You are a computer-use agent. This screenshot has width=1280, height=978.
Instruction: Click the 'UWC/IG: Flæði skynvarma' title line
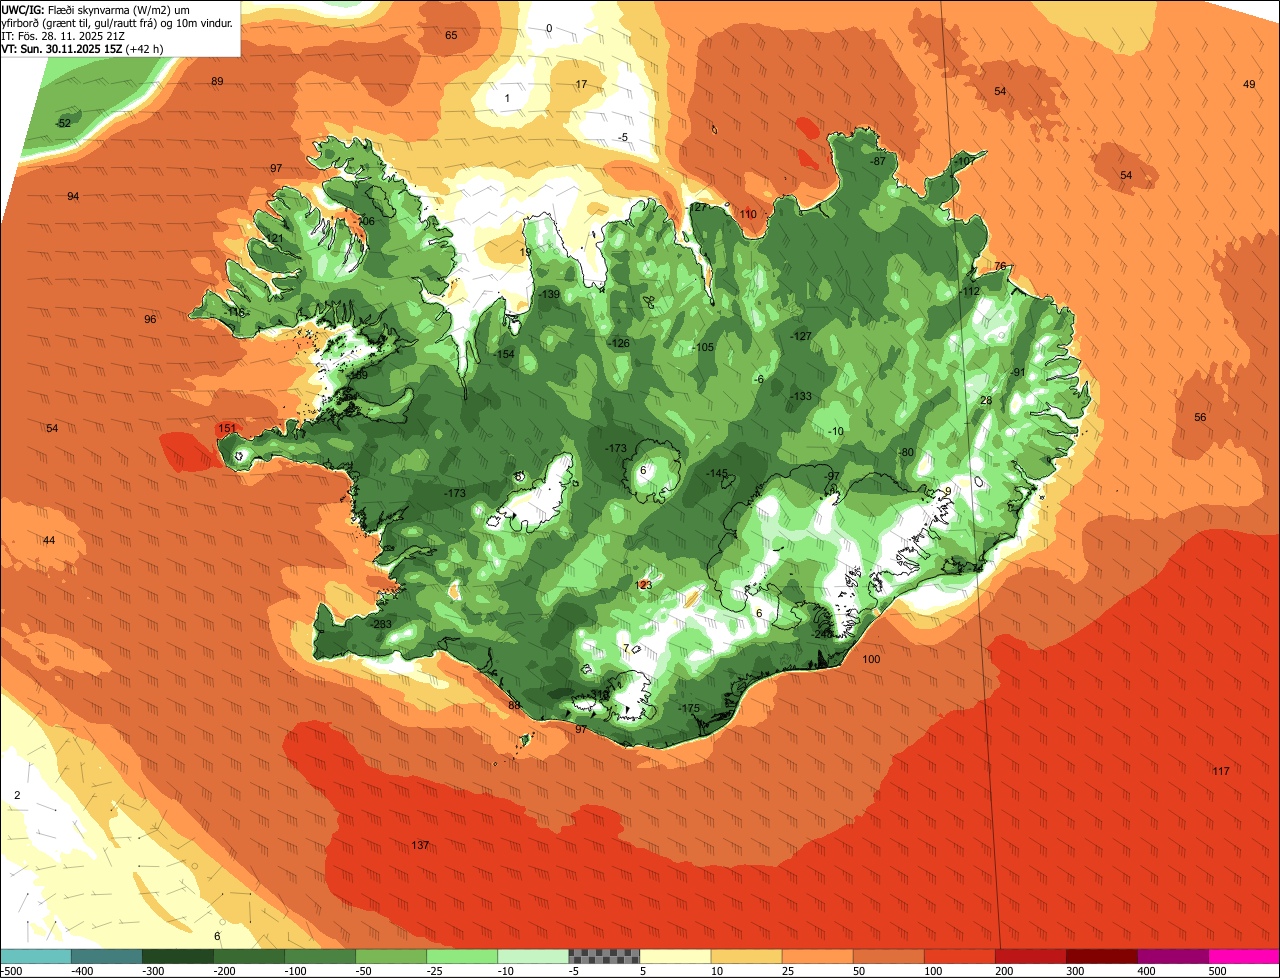click(x=95, y=8)
